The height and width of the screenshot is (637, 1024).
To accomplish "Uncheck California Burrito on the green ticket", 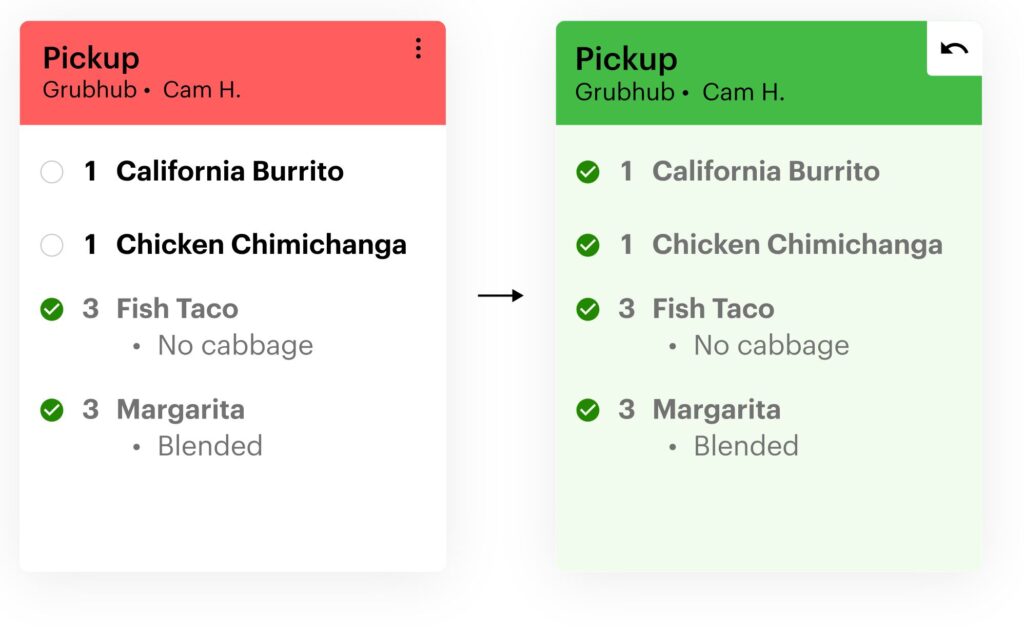I will [588, 172].
